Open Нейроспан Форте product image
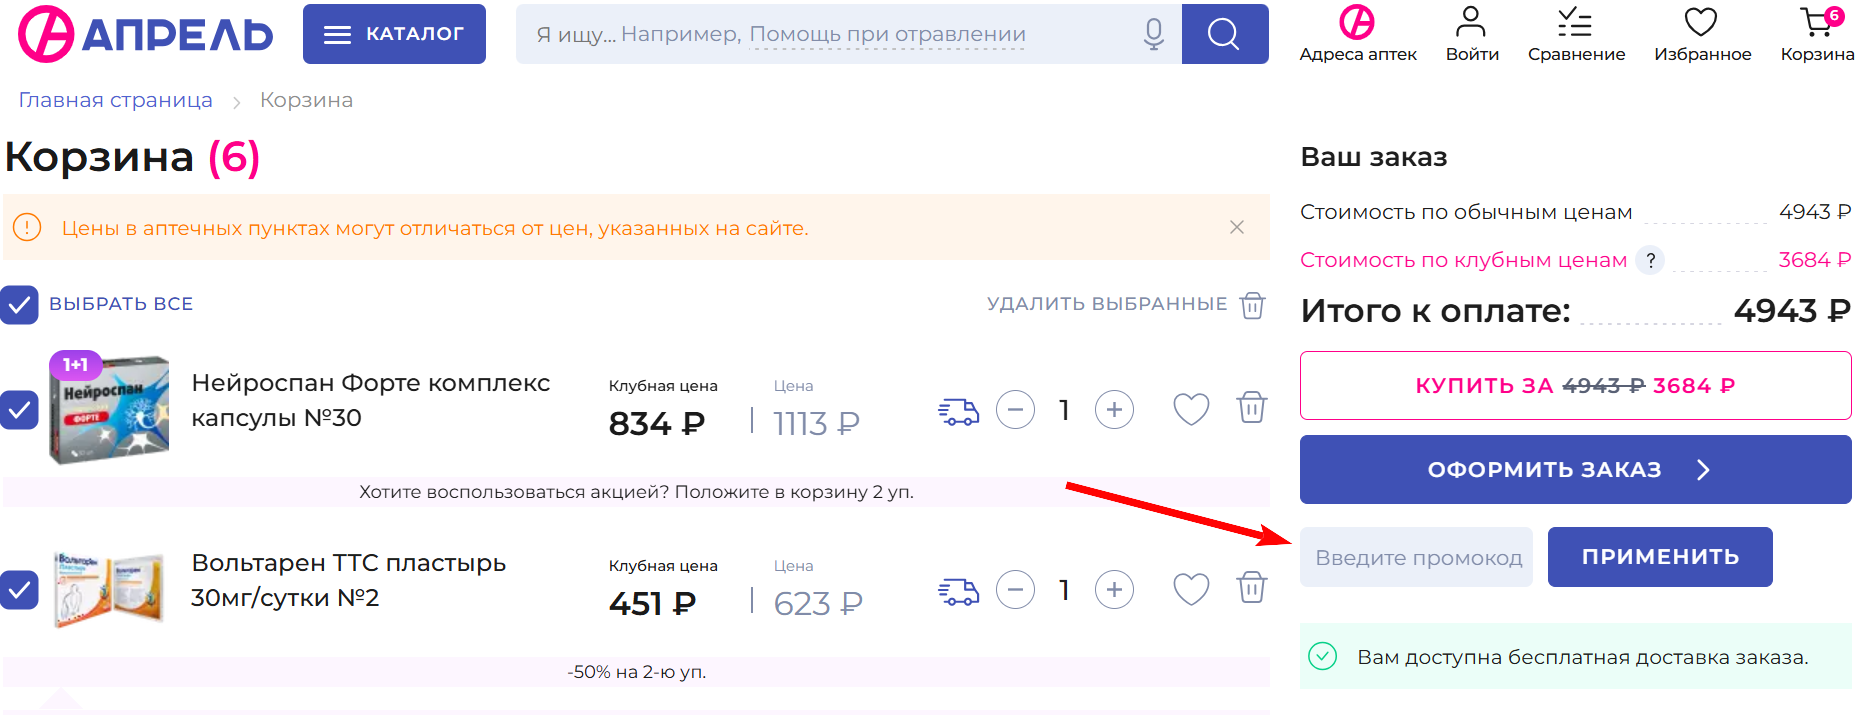Screen dimensions: 1864x715 109,408
